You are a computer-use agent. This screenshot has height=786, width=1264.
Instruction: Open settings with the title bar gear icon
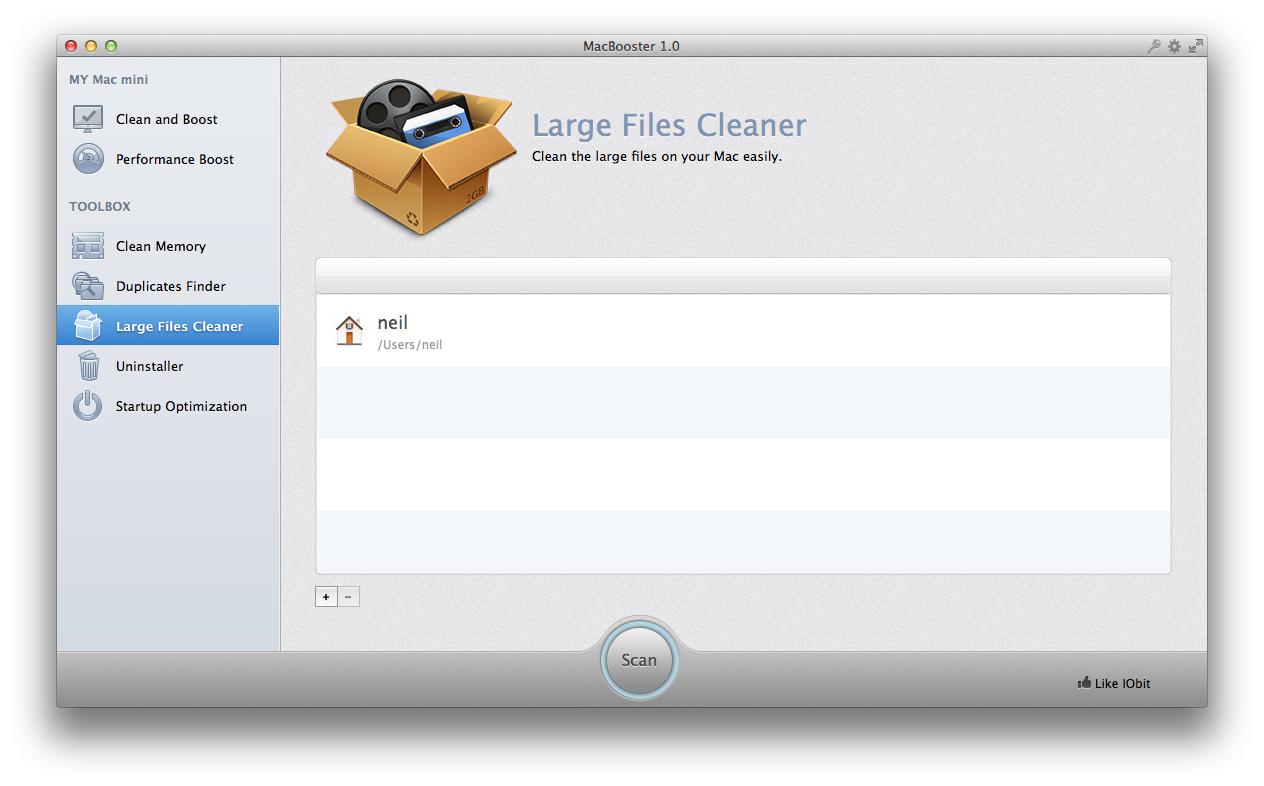point(1174,46)
